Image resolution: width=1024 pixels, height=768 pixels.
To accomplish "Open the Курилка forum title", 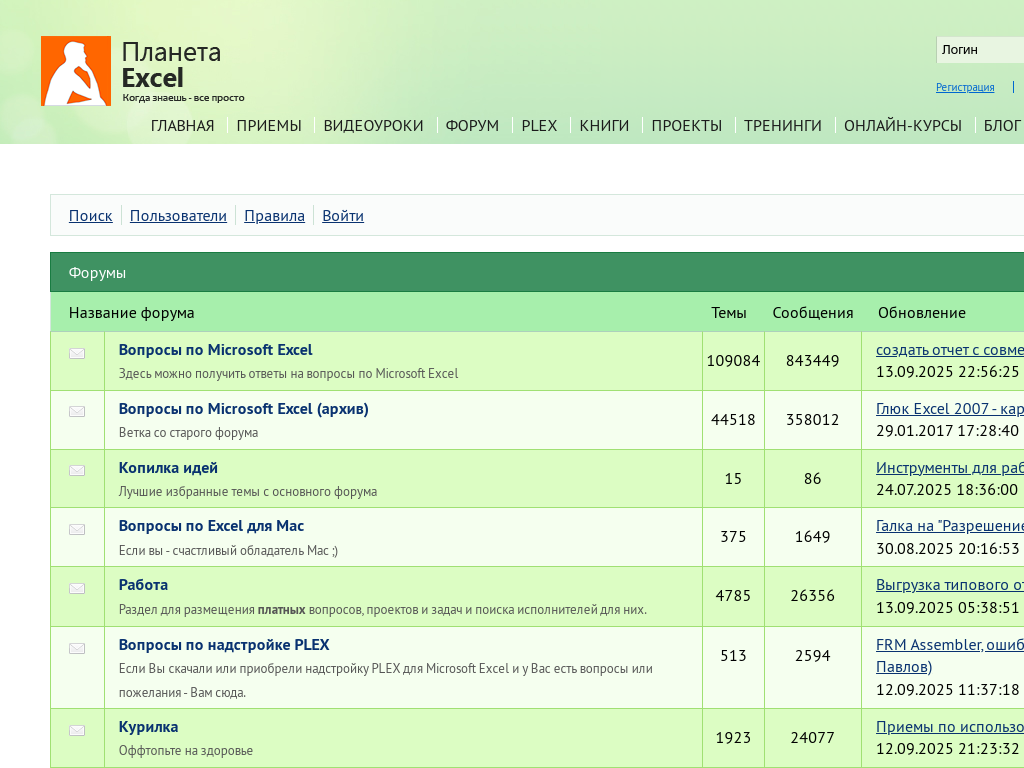I will pos(148,727).
